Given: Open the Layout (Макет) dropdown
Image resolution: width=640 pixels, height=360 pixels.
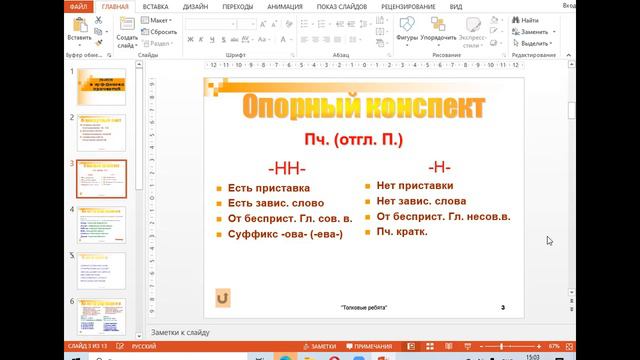Looking at the screenshot, I should [157, 20].
